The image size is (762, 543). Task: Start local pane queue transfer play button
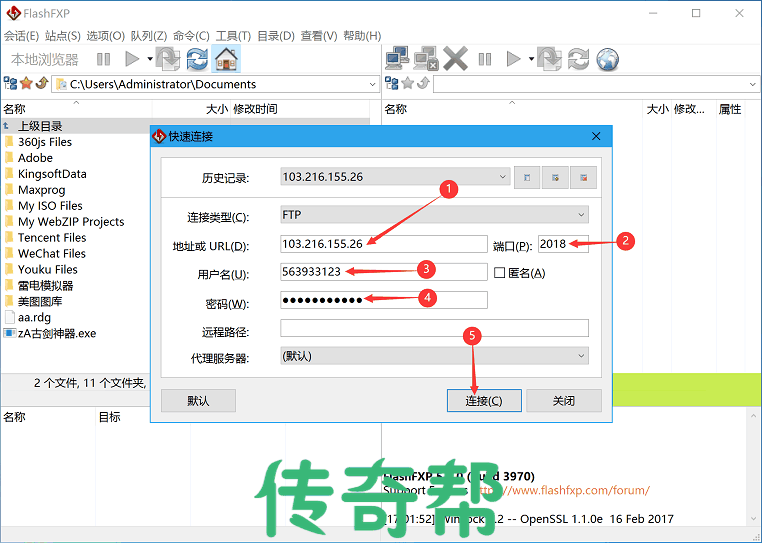(x=132, y=59)
